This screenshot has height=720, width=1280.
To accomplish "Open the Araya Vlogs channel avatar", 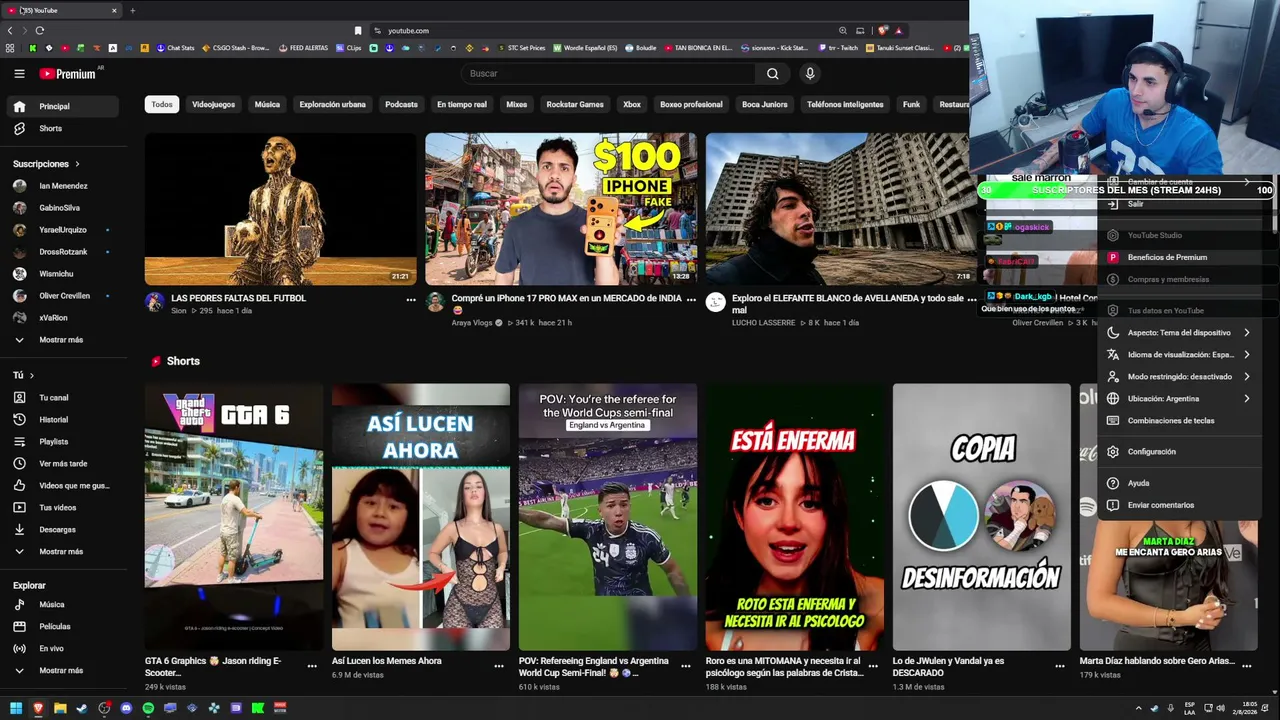I will [435, 302].
